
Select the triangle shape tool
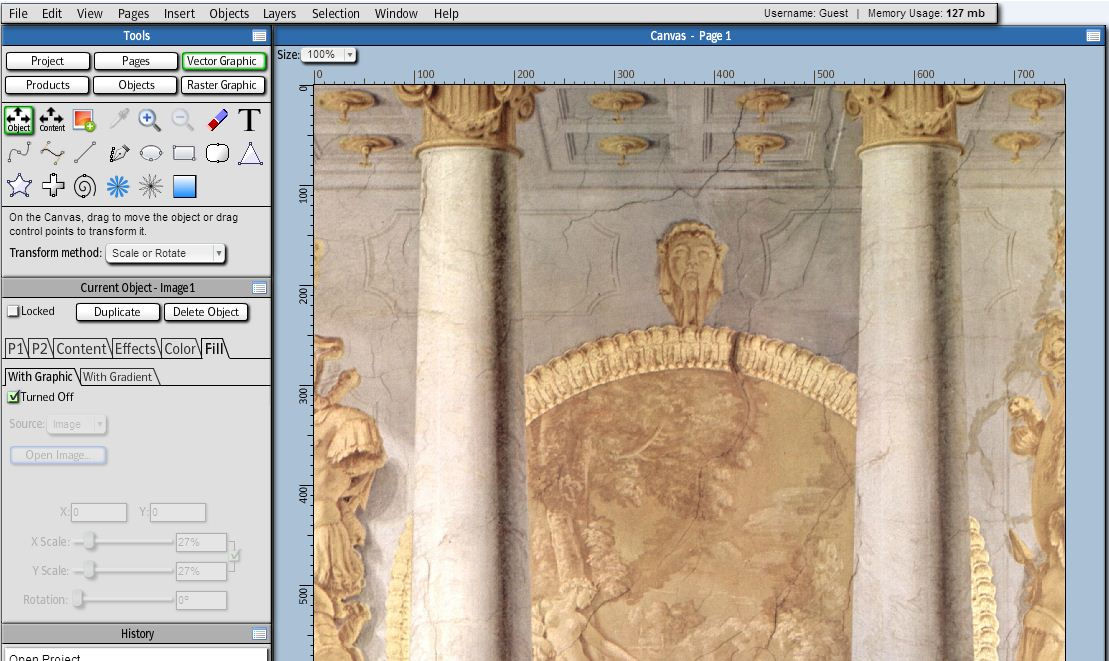pos(250,153)
